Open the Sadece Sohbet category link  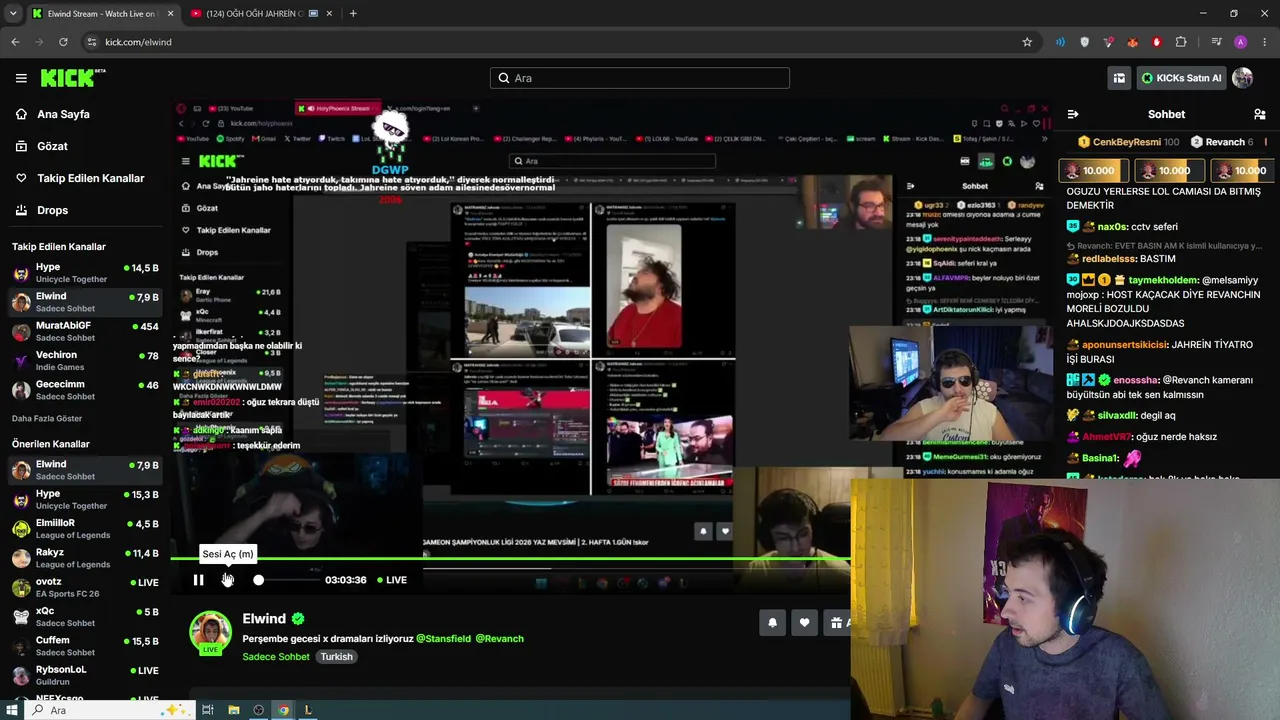coord(276,657)
